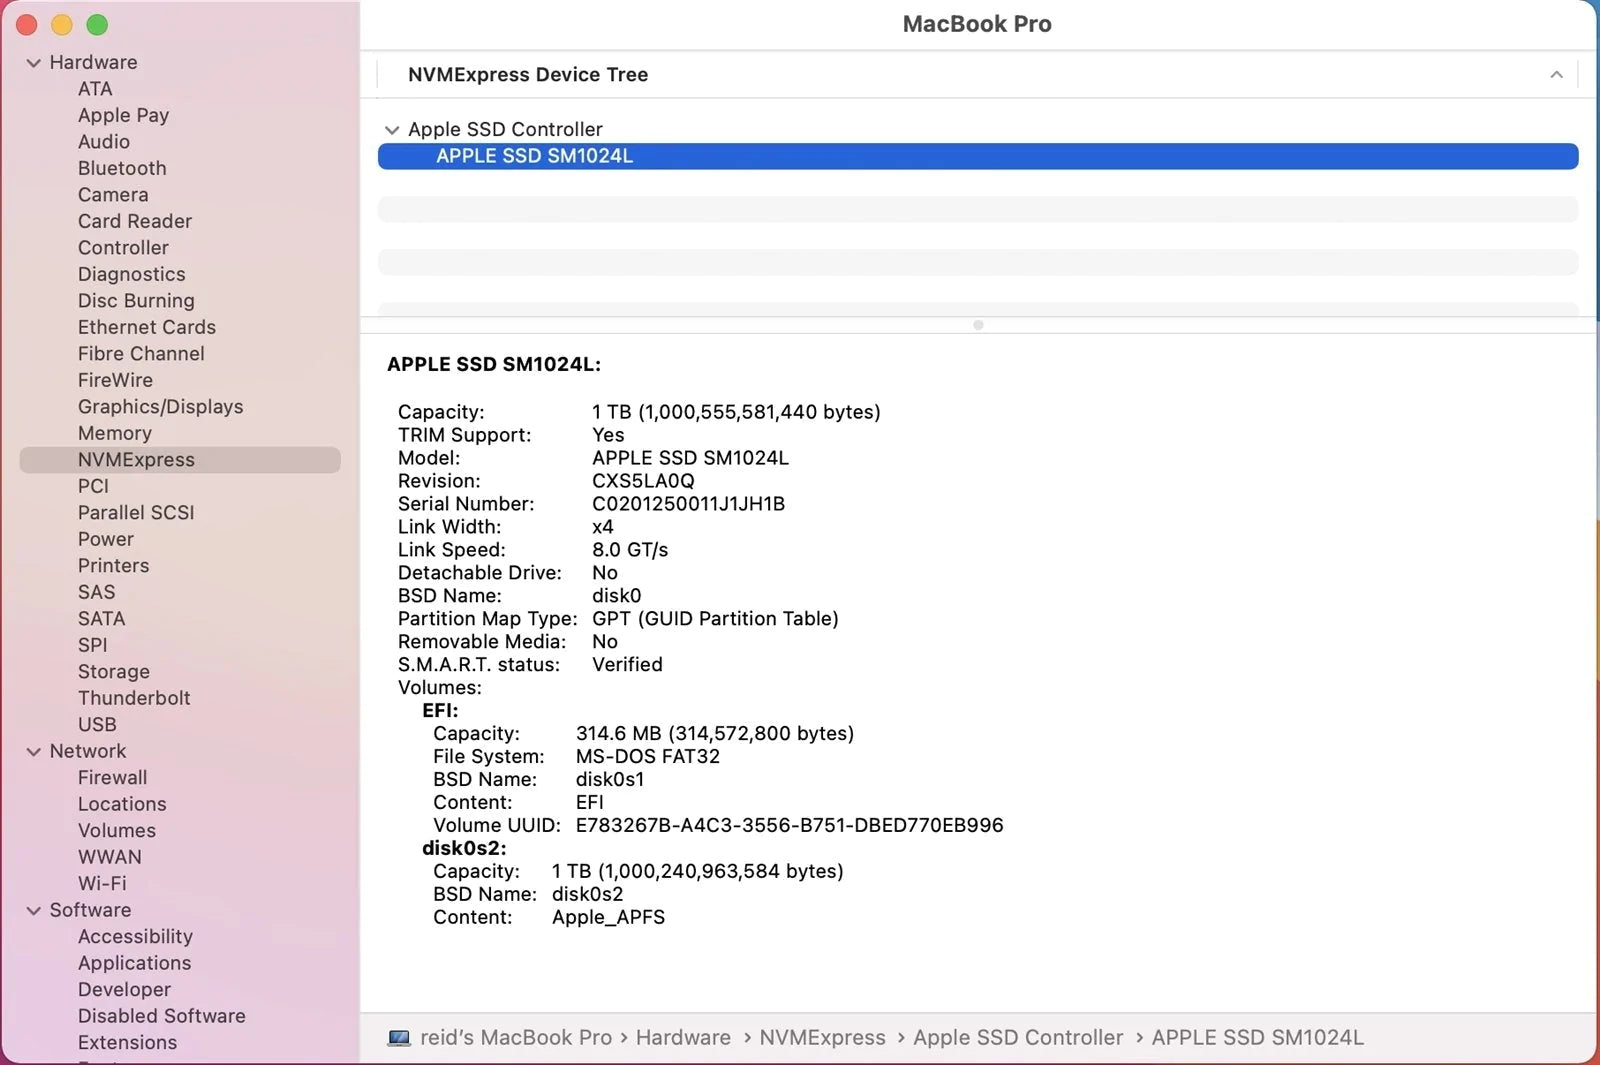Select Applications under Software

[x=134, y=963]
